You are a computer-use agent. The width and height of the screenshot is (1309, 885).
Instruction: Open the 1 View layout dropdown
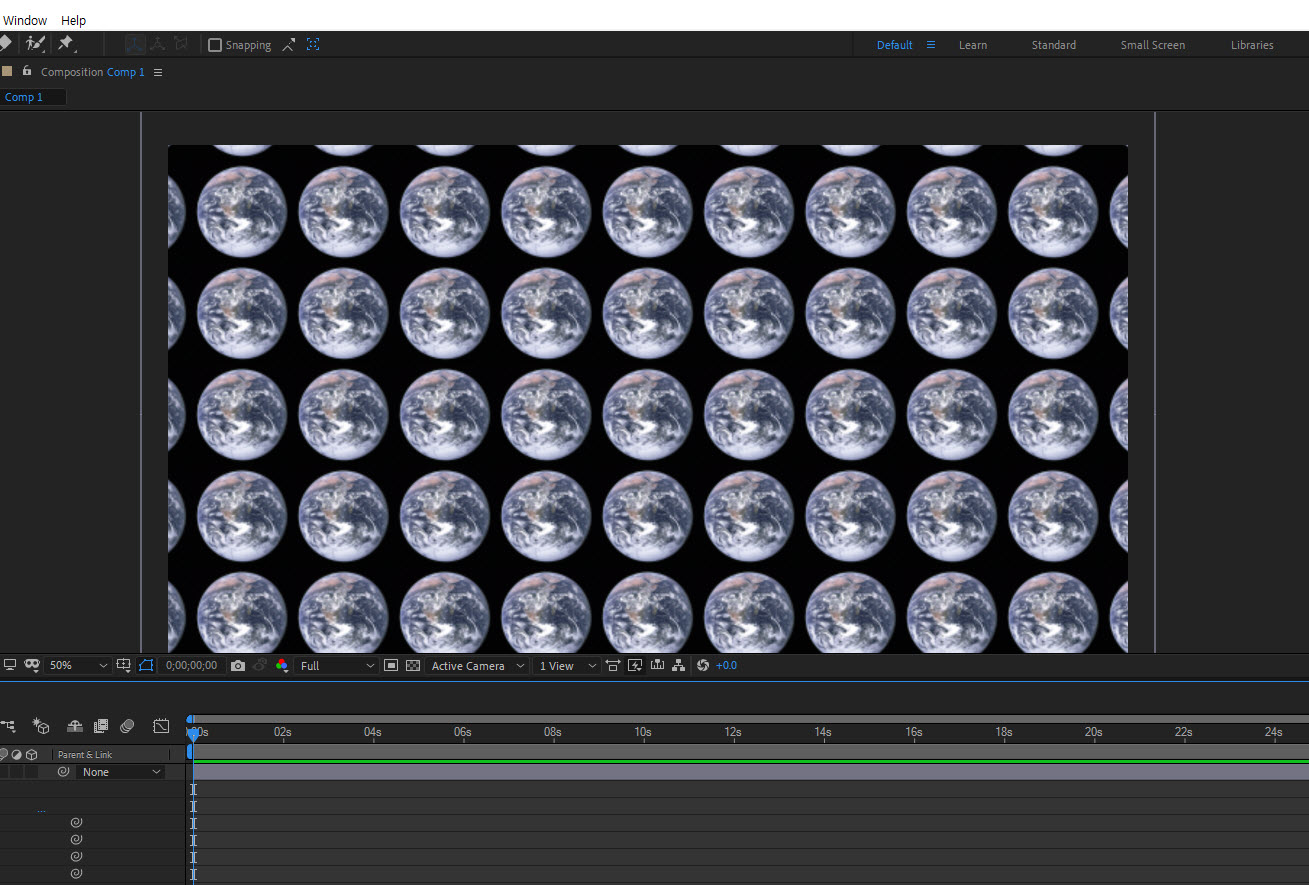pyautogui.click(x=566, y=665)
